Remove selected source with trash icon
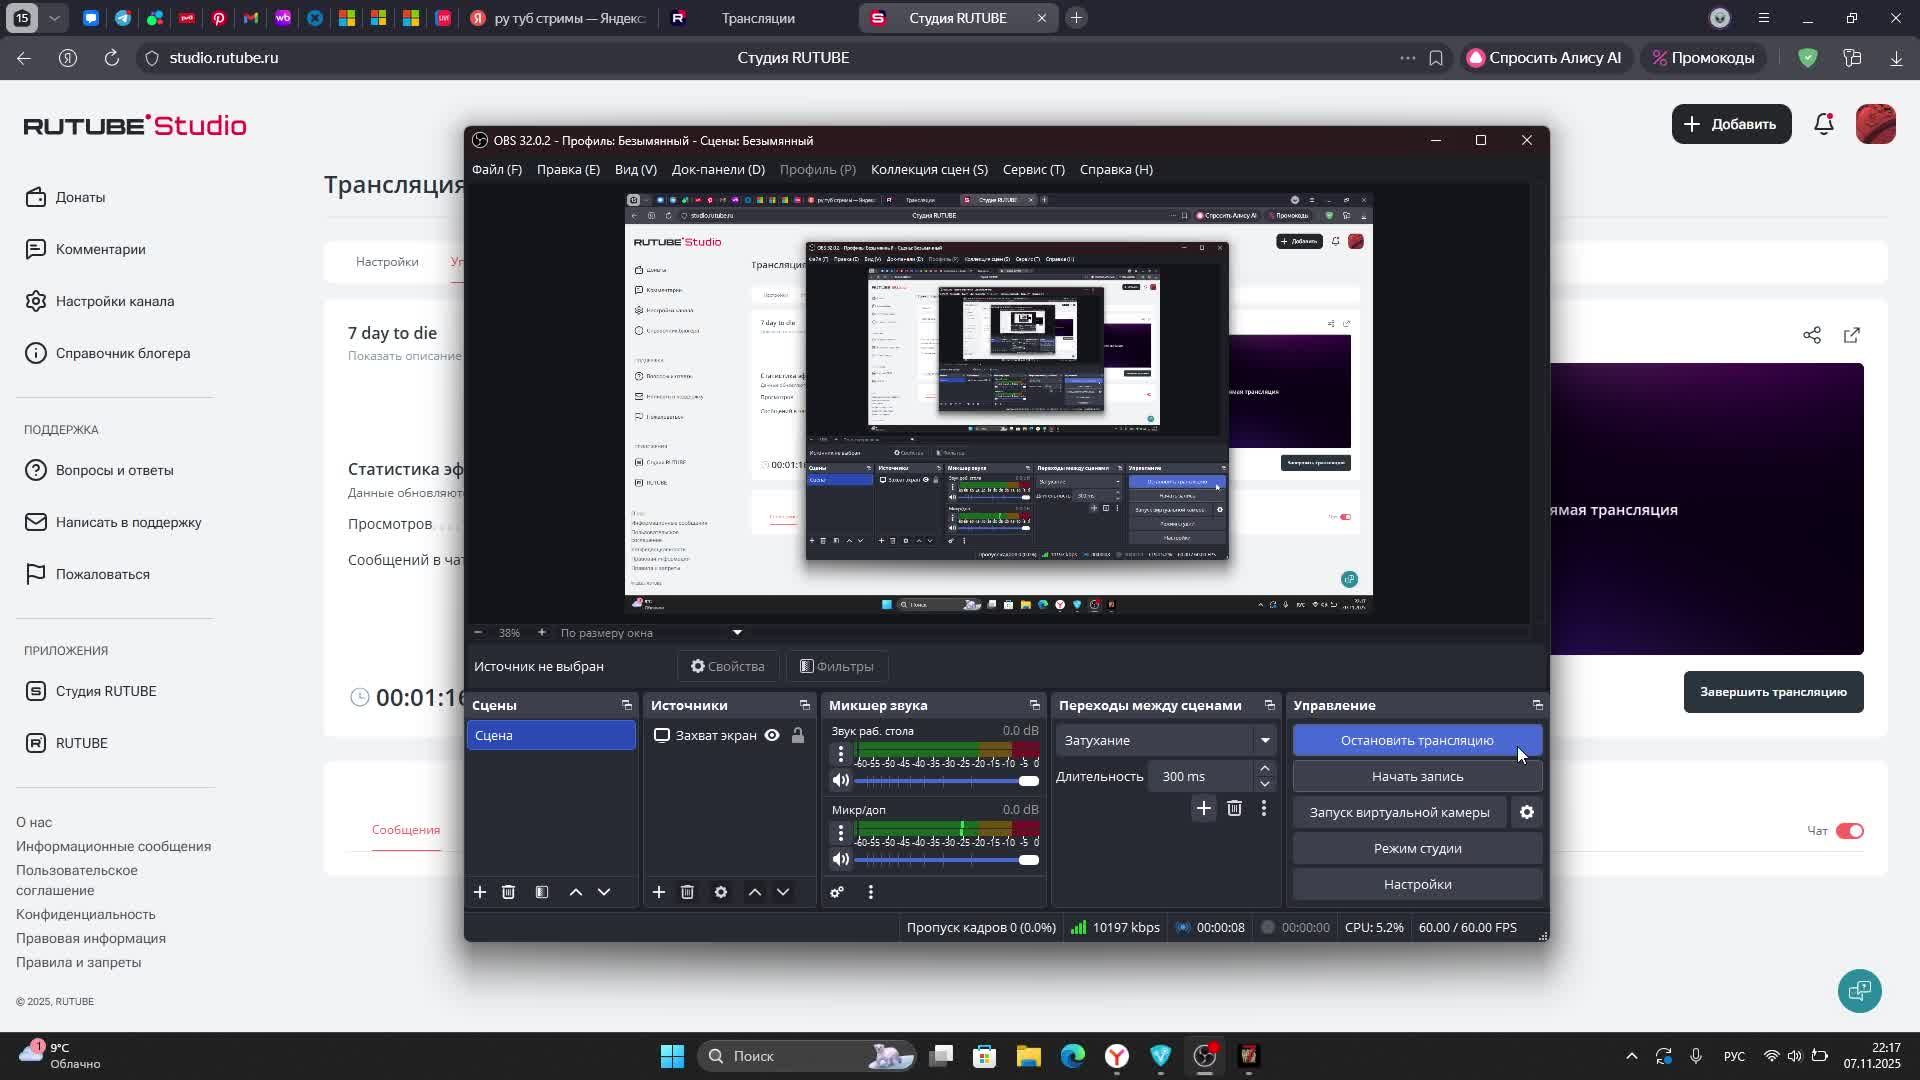The image size is (1920, 1080). 687,892
